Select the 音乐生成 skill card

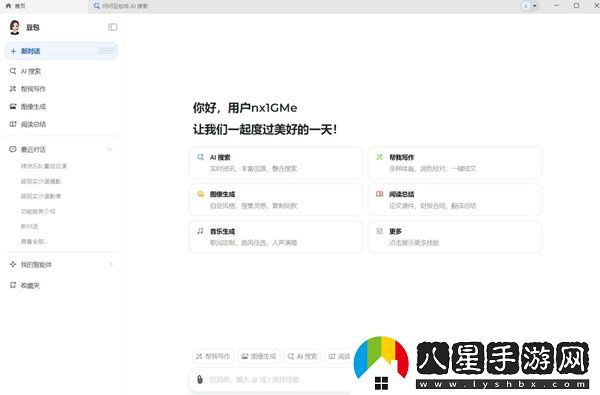pos(276,237)
